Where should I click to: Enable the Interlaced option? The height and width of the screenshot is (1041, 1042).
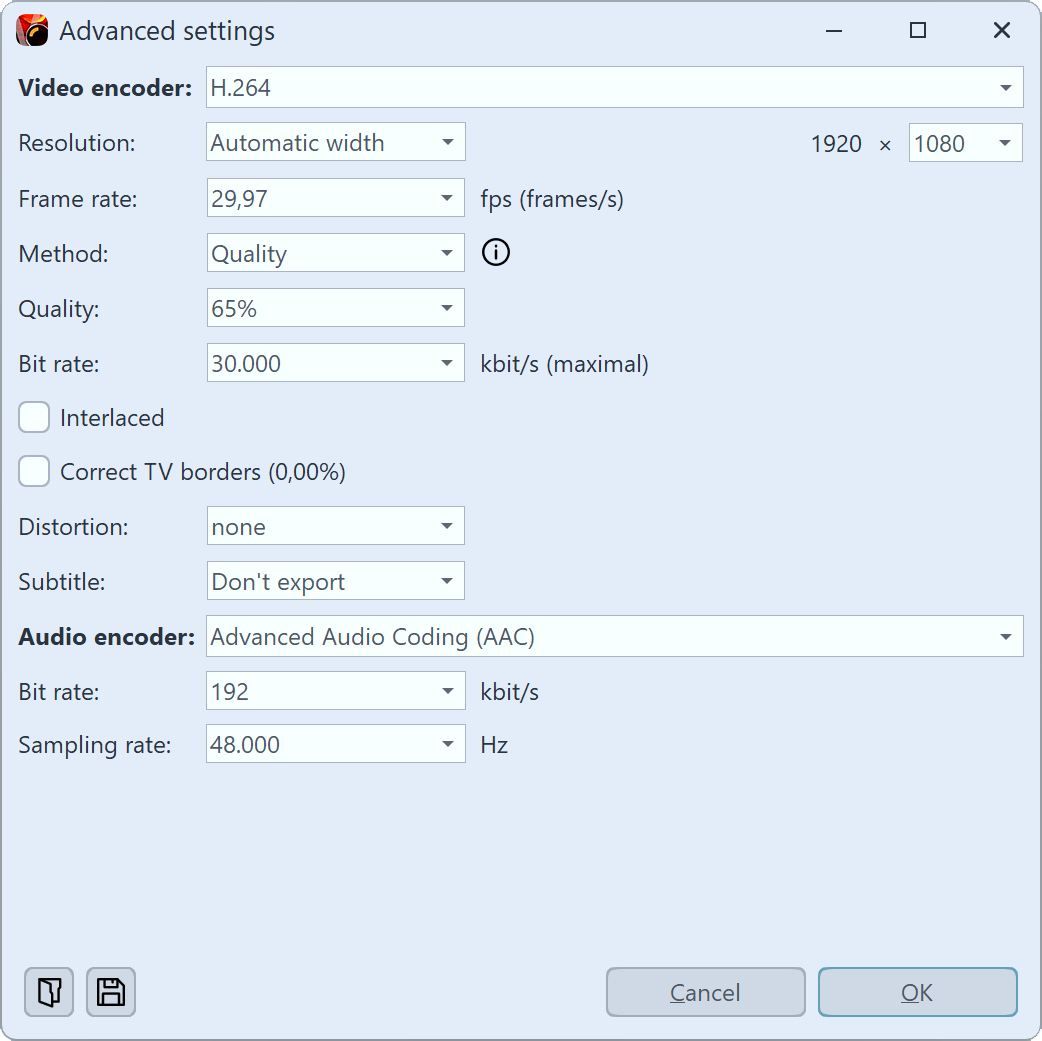tap(33, 417)
